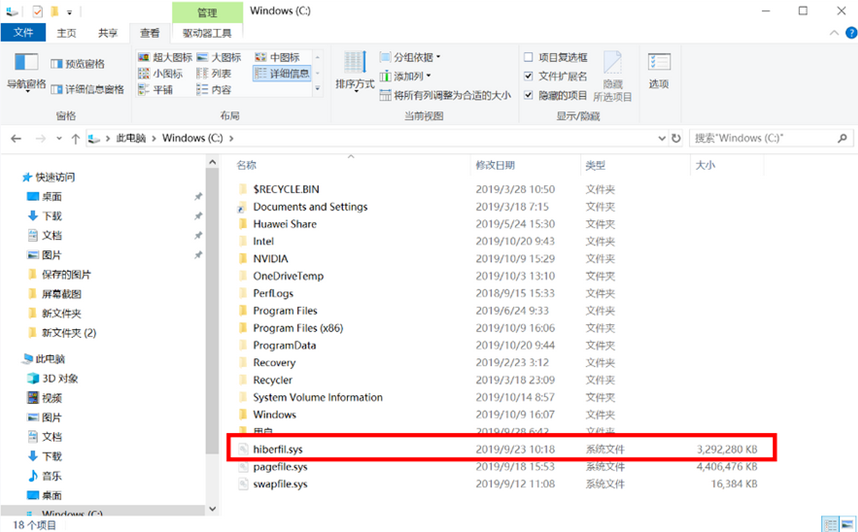Viewport: 858px width, 532px height.
Task: Open the 导航窗格 navigation pane button
Action: (x=26, y=73)
